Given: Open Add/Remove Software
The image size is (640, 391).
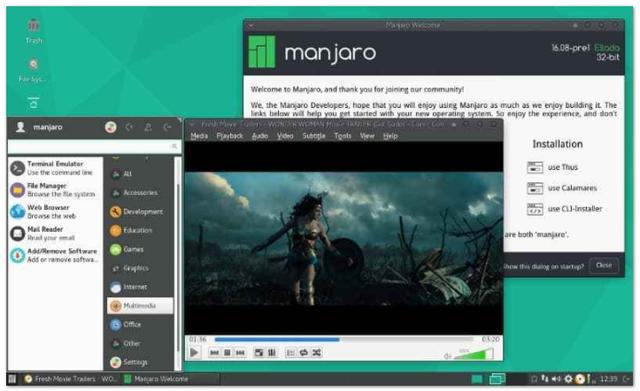Looking at the screenshot, I should click(x=54, y=255).
